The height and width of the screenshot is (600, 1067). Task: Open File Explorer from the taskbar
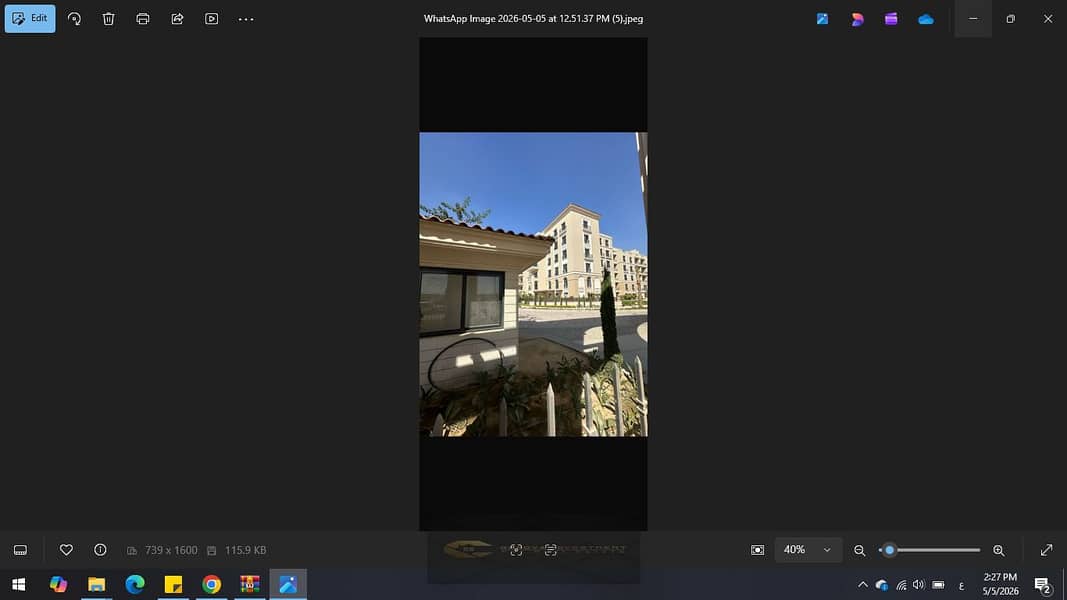(x=97, y=584)
